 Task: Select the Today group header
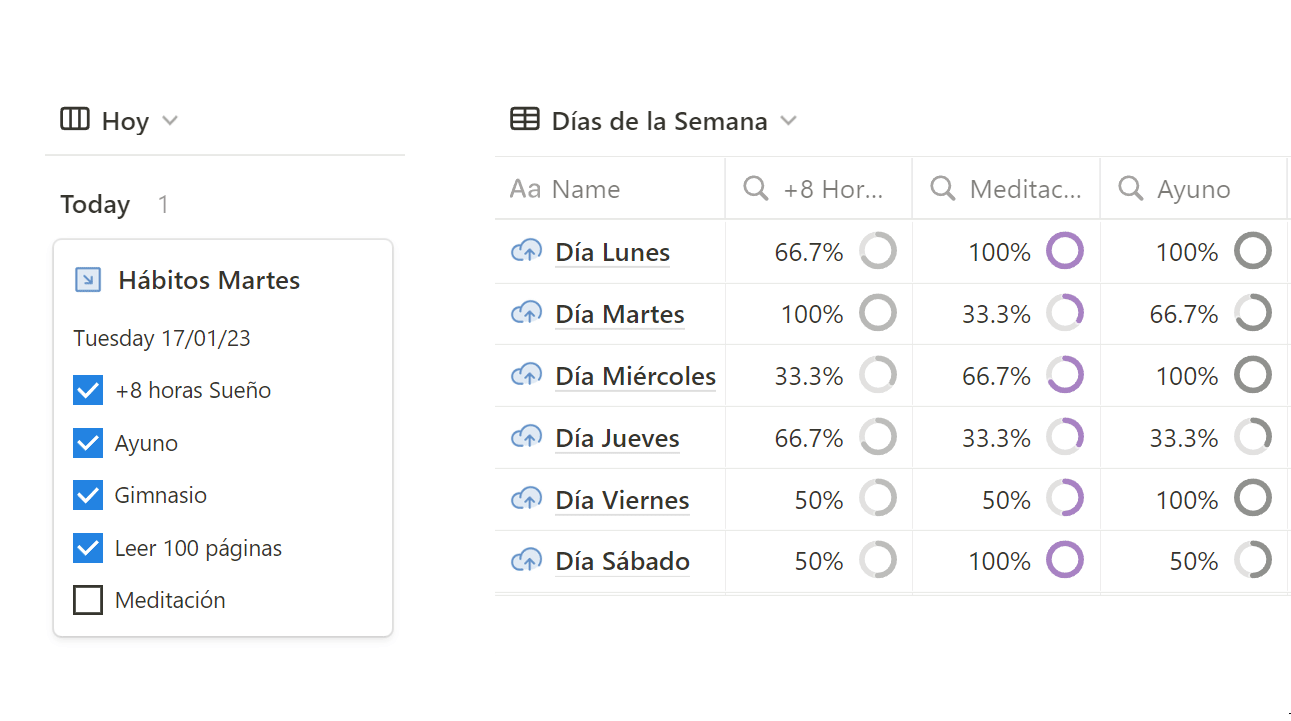[95, 205]
